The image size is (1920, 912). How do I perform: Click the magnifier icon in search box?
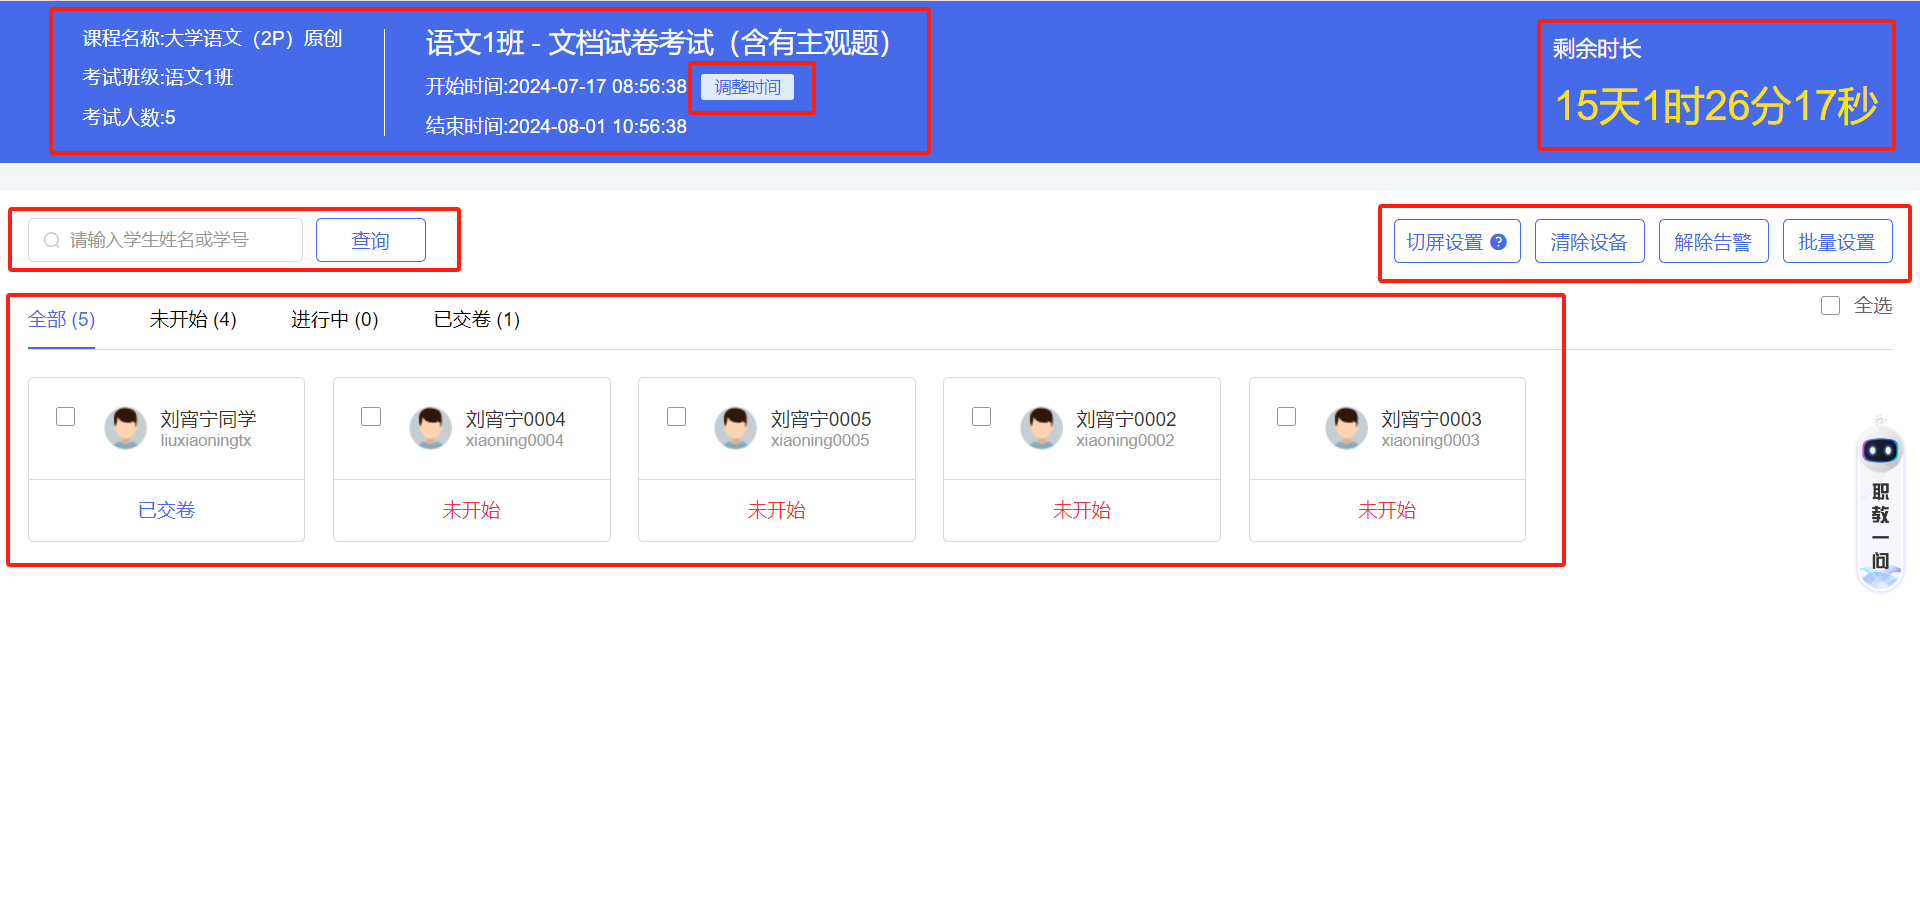[51, 240]
